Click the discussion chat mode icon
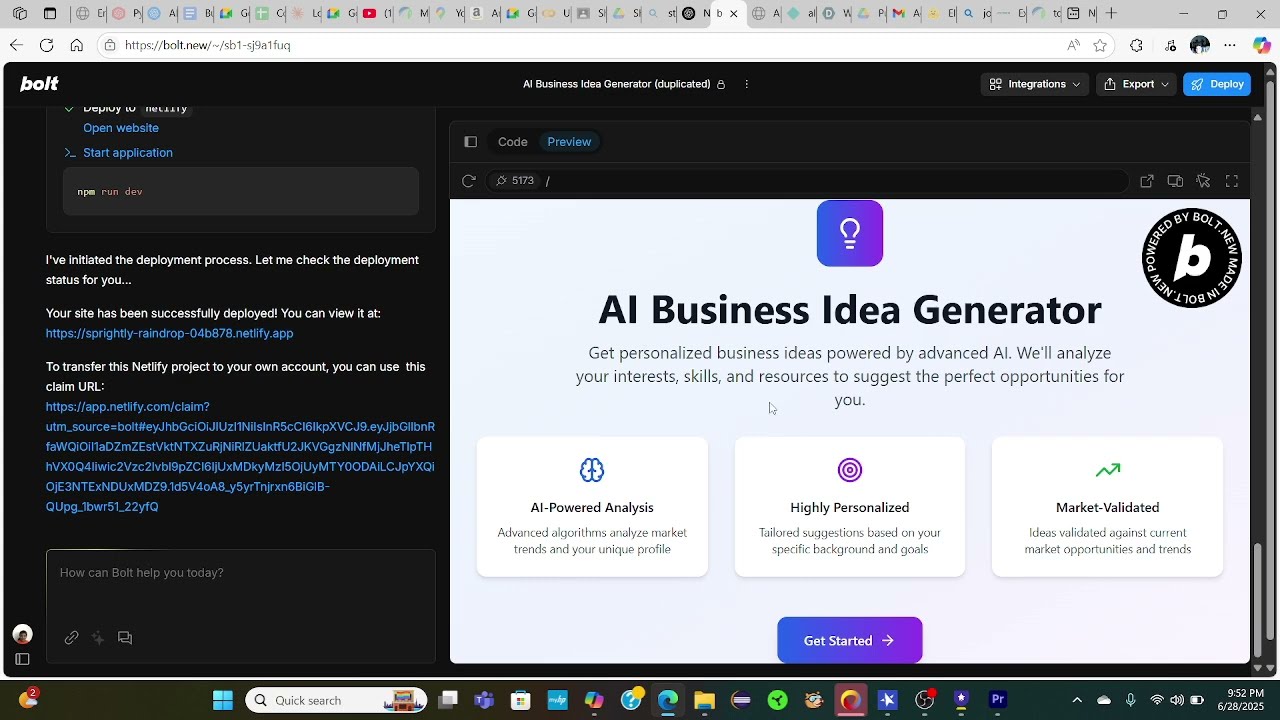This screenshot has height=720, width=1280. click(x=125, y=638)
